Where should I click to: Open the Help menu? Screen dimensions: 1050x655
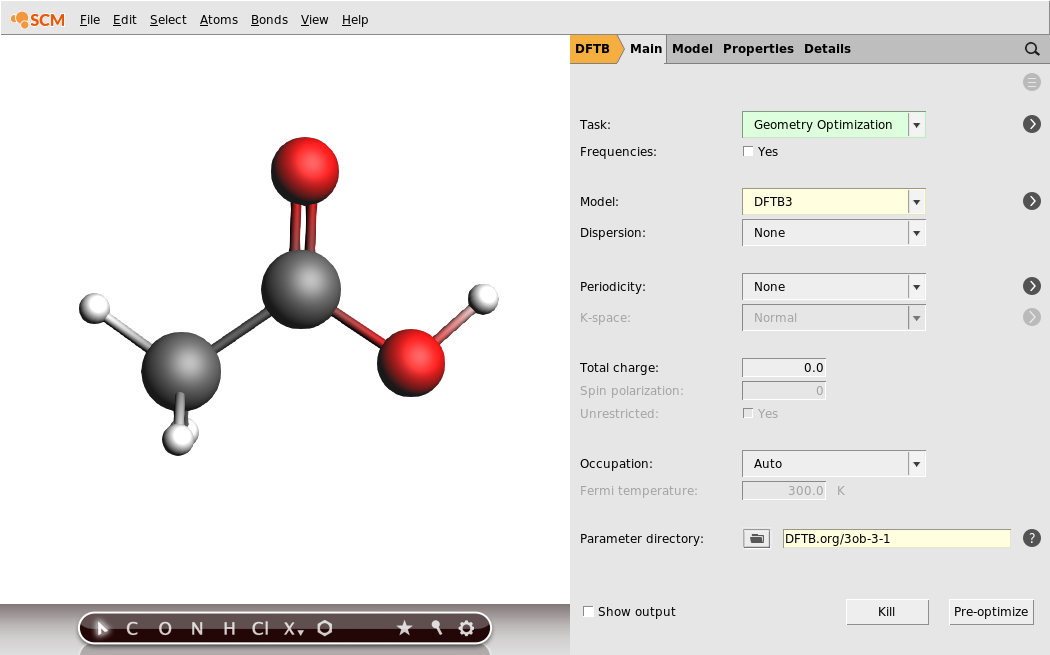(x=355, y=19)
